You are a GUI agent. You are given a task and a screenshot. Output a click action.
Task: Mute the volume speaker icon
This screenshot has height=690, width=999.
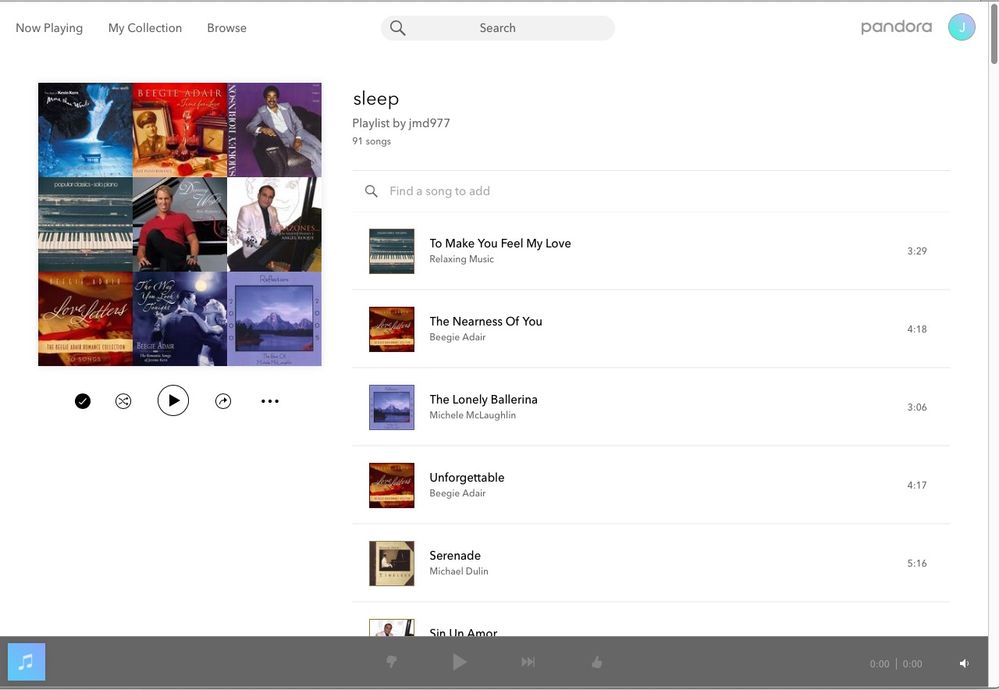point(965,663)
